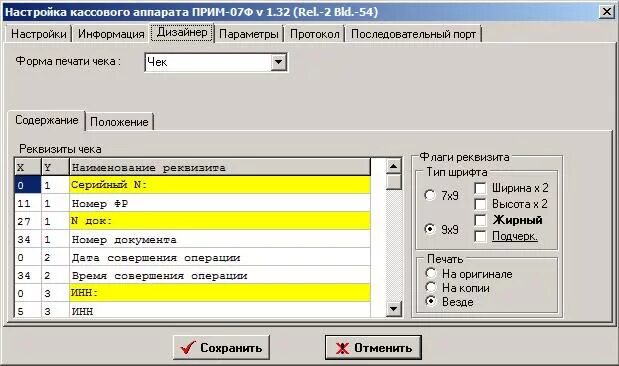Screen dimensions: 619x366
Task: Click X cell value 34 of Номер документа
Action: [28, 239]
